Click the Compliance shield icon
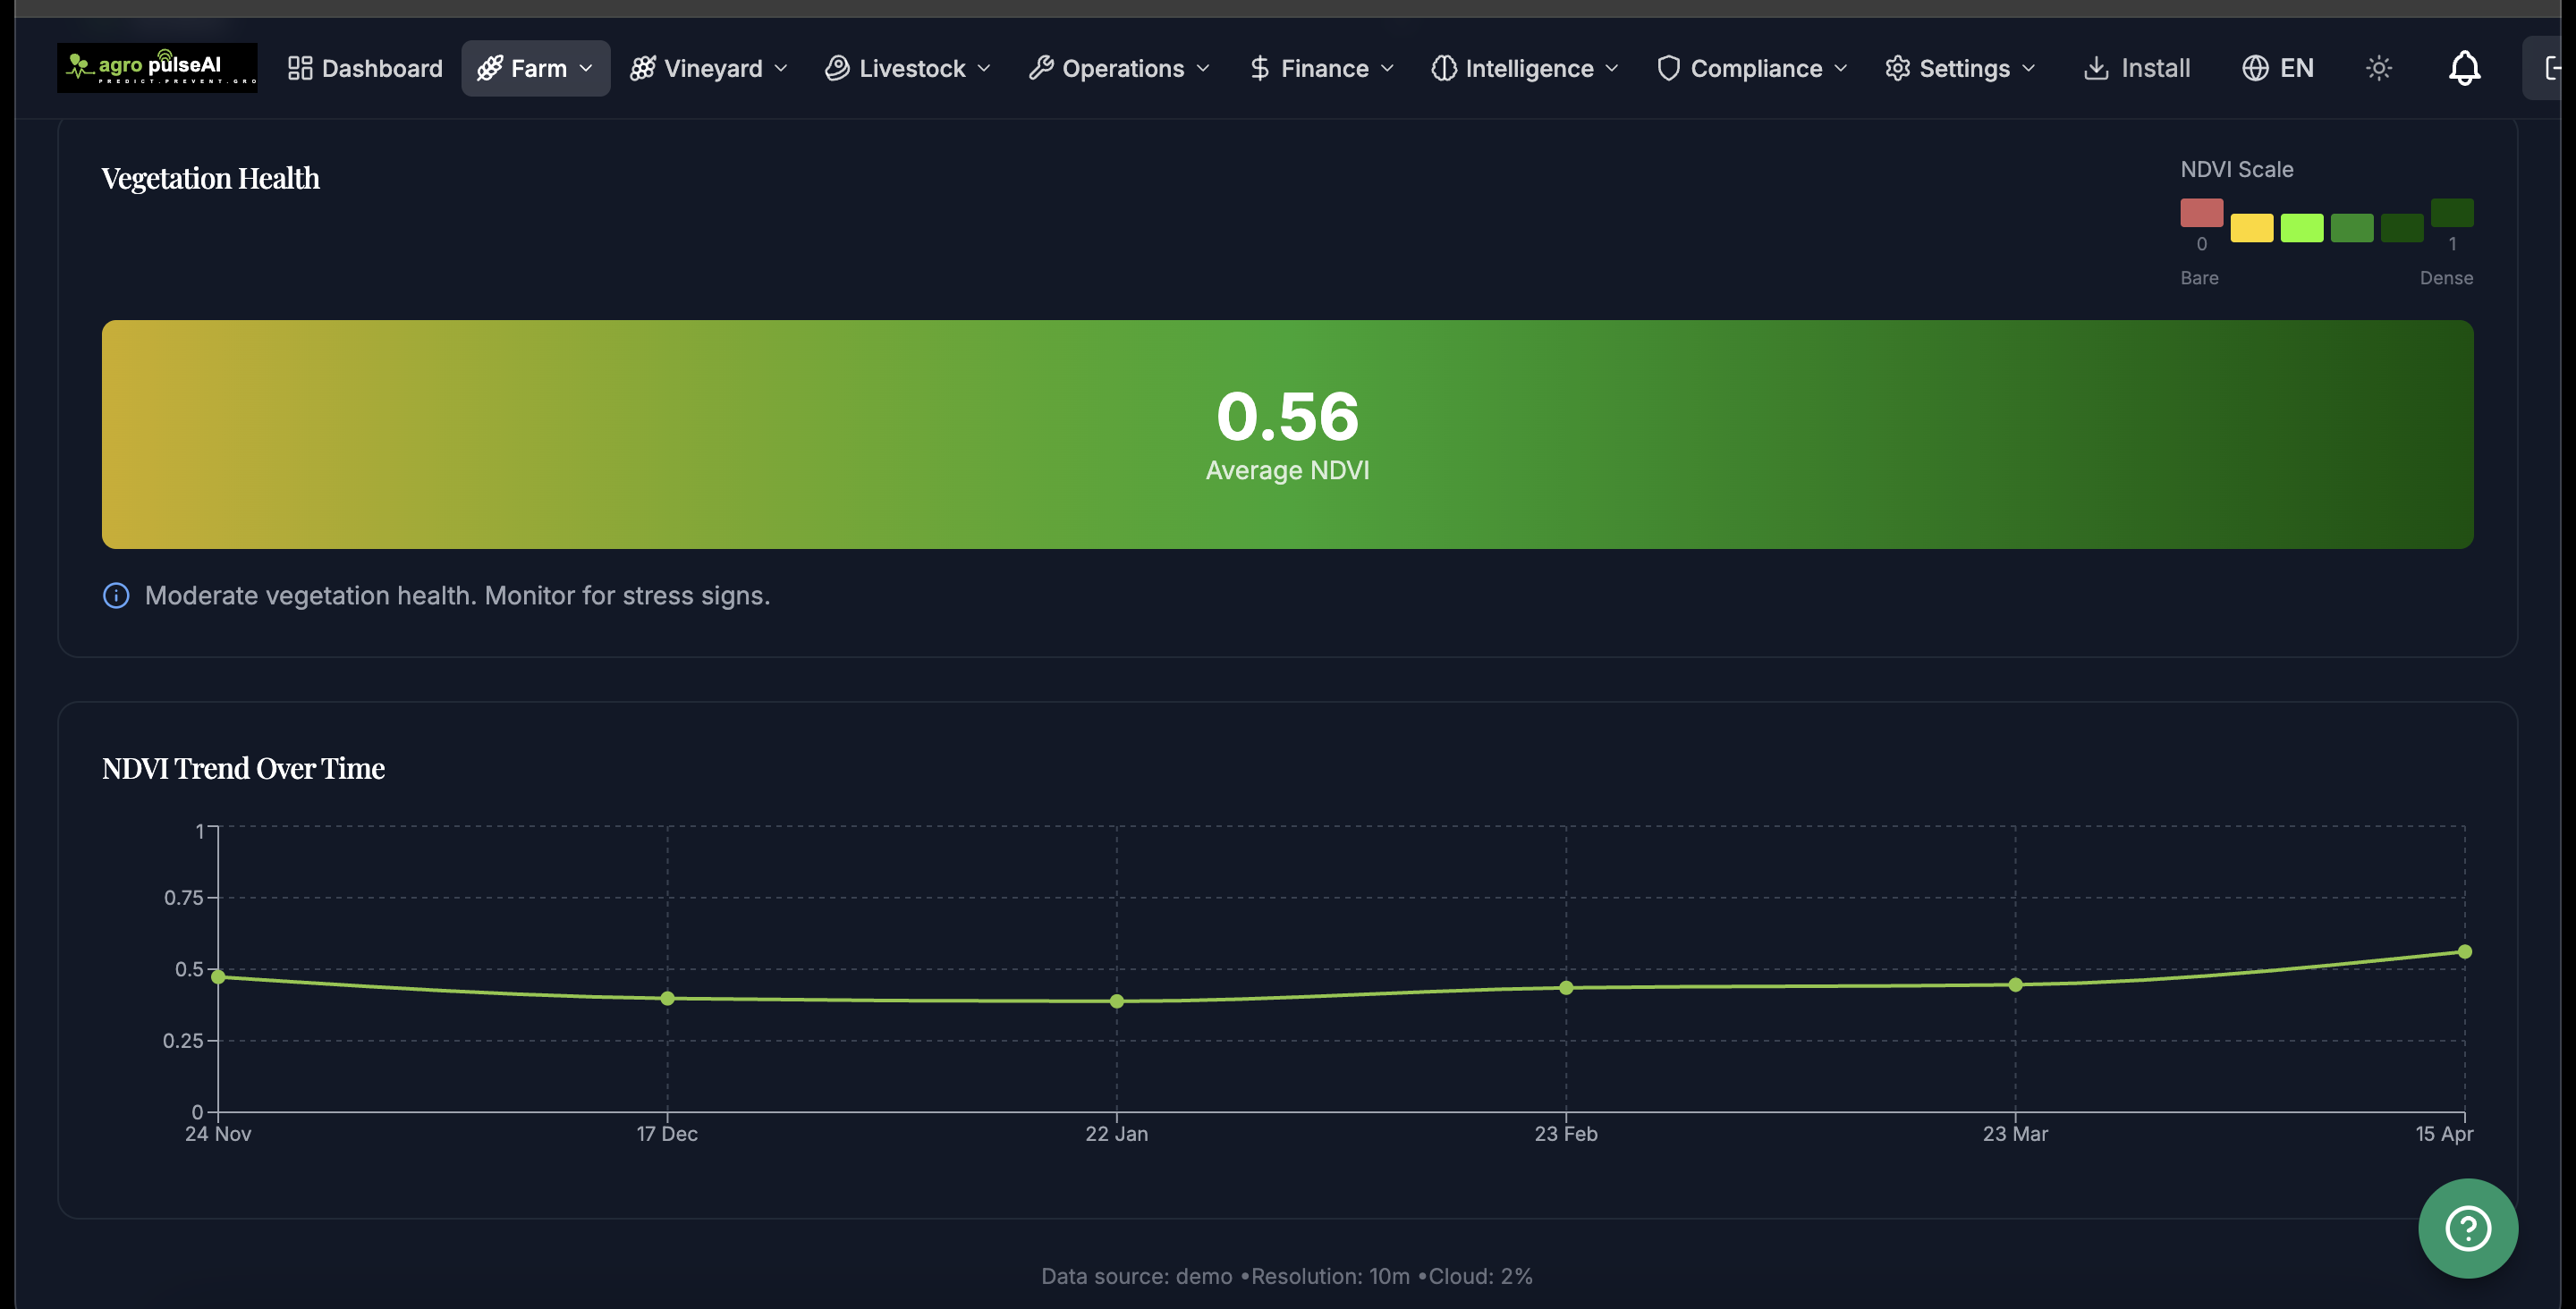 [1668, 68]
